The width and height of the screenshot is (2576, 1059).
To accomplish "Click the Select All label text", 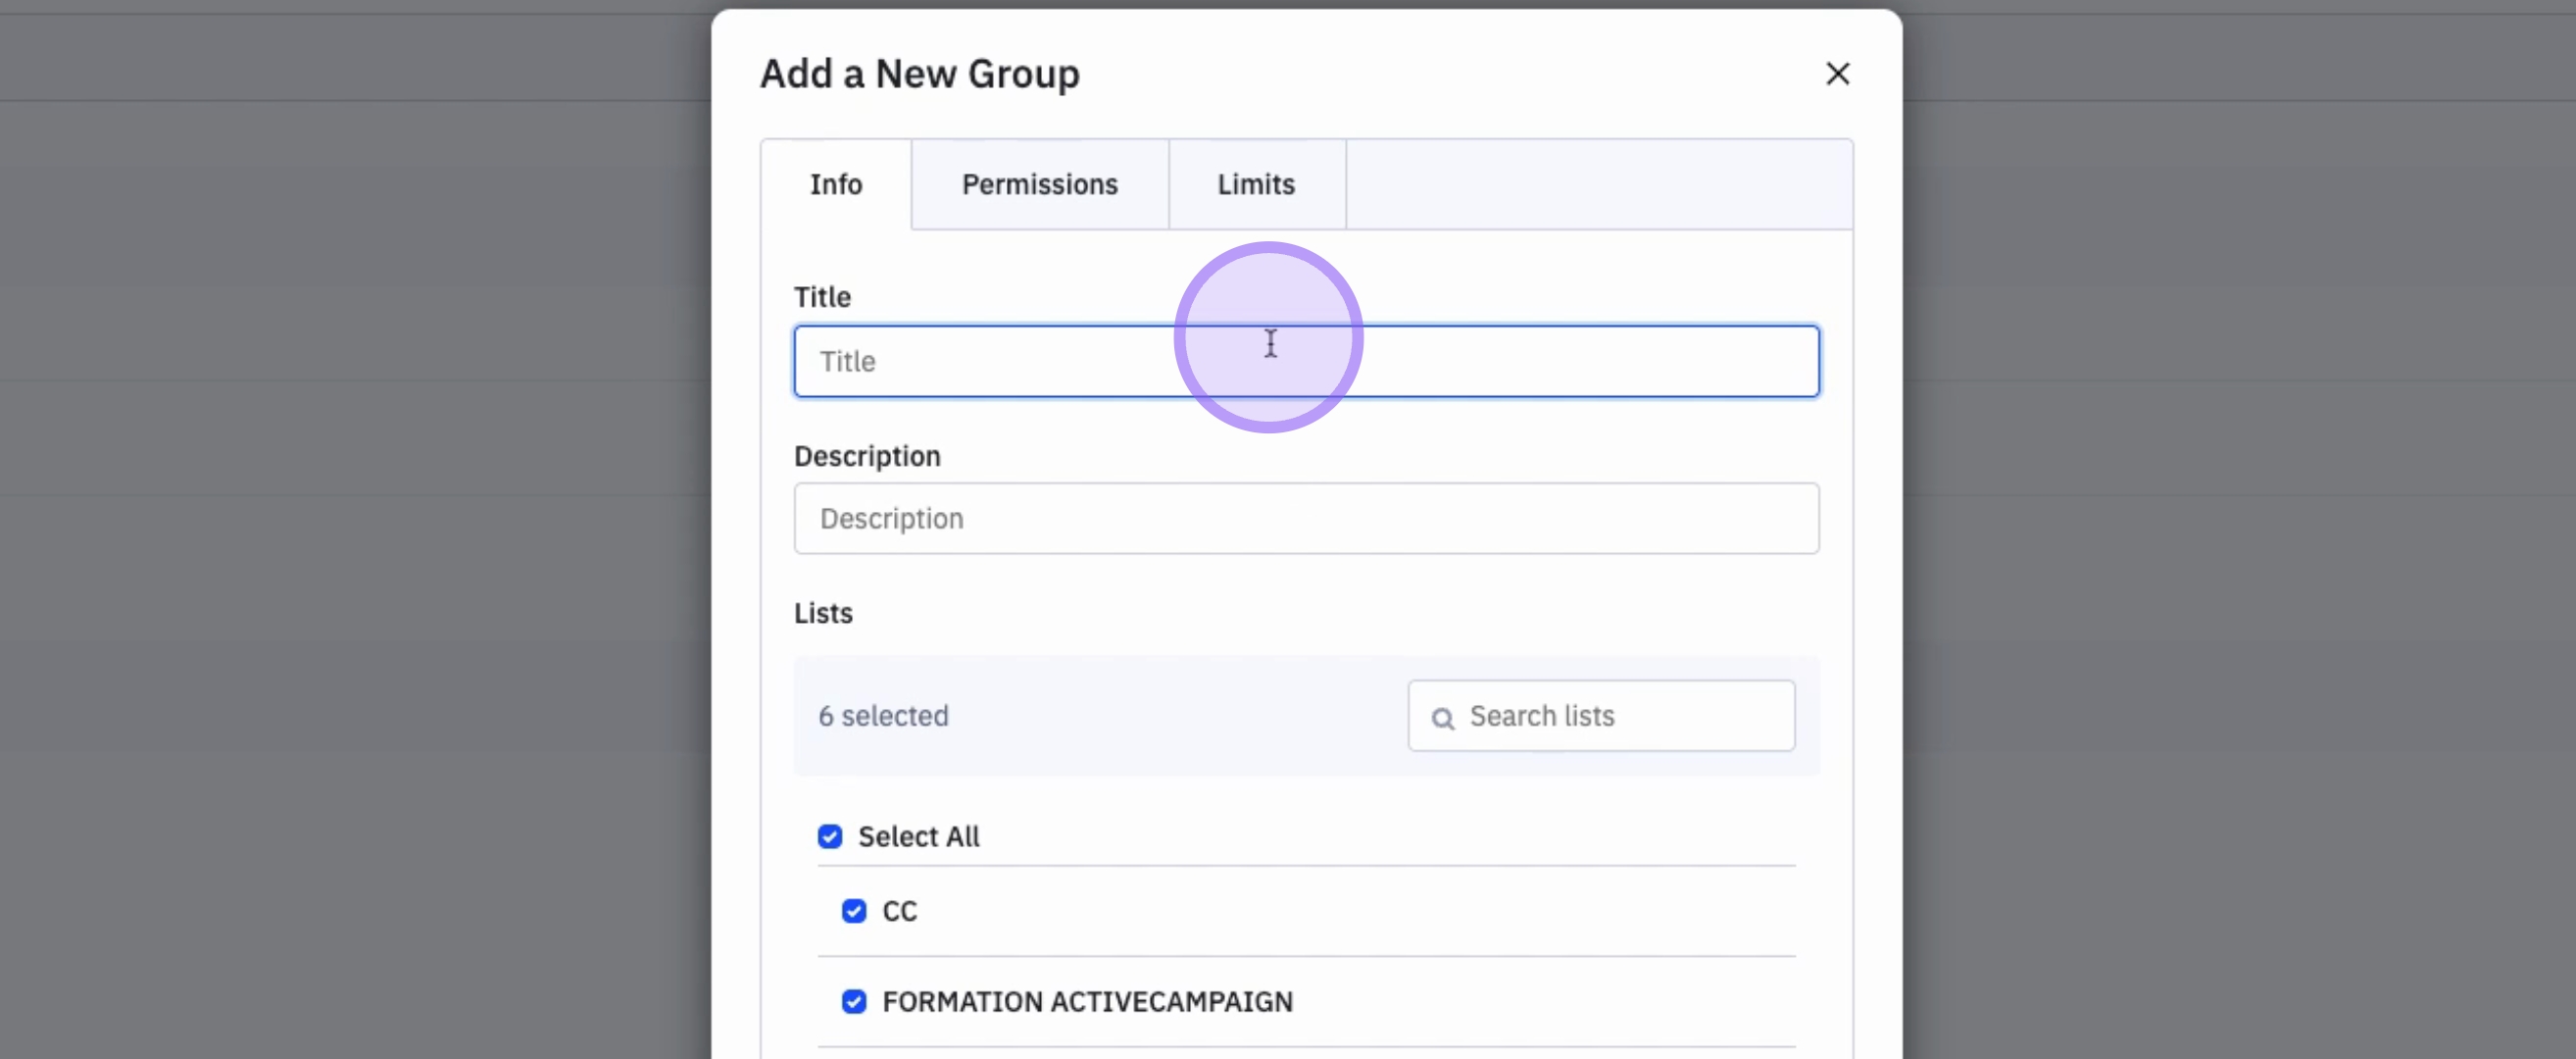I will [x=918, y=837].
